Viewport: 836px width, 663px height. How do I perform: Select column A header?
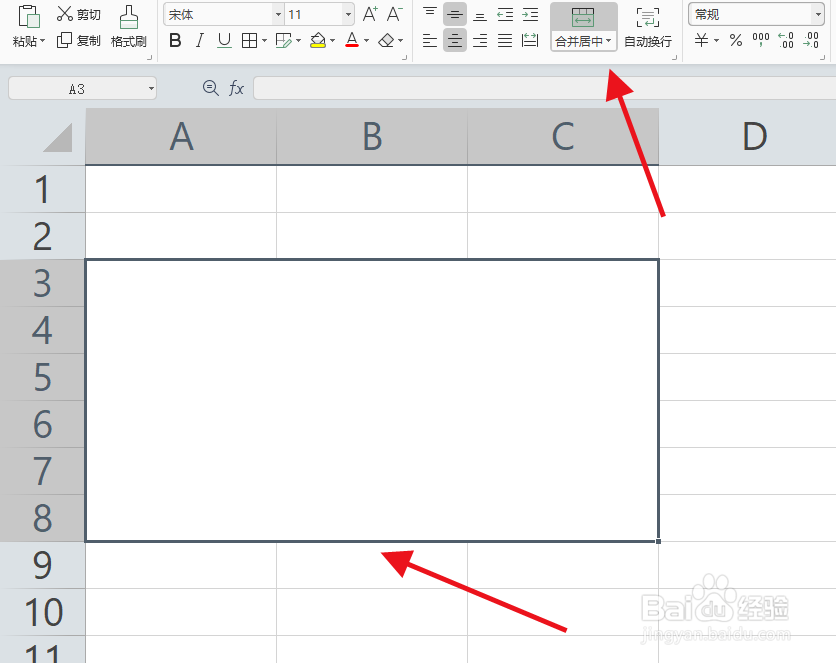[181, 136]
